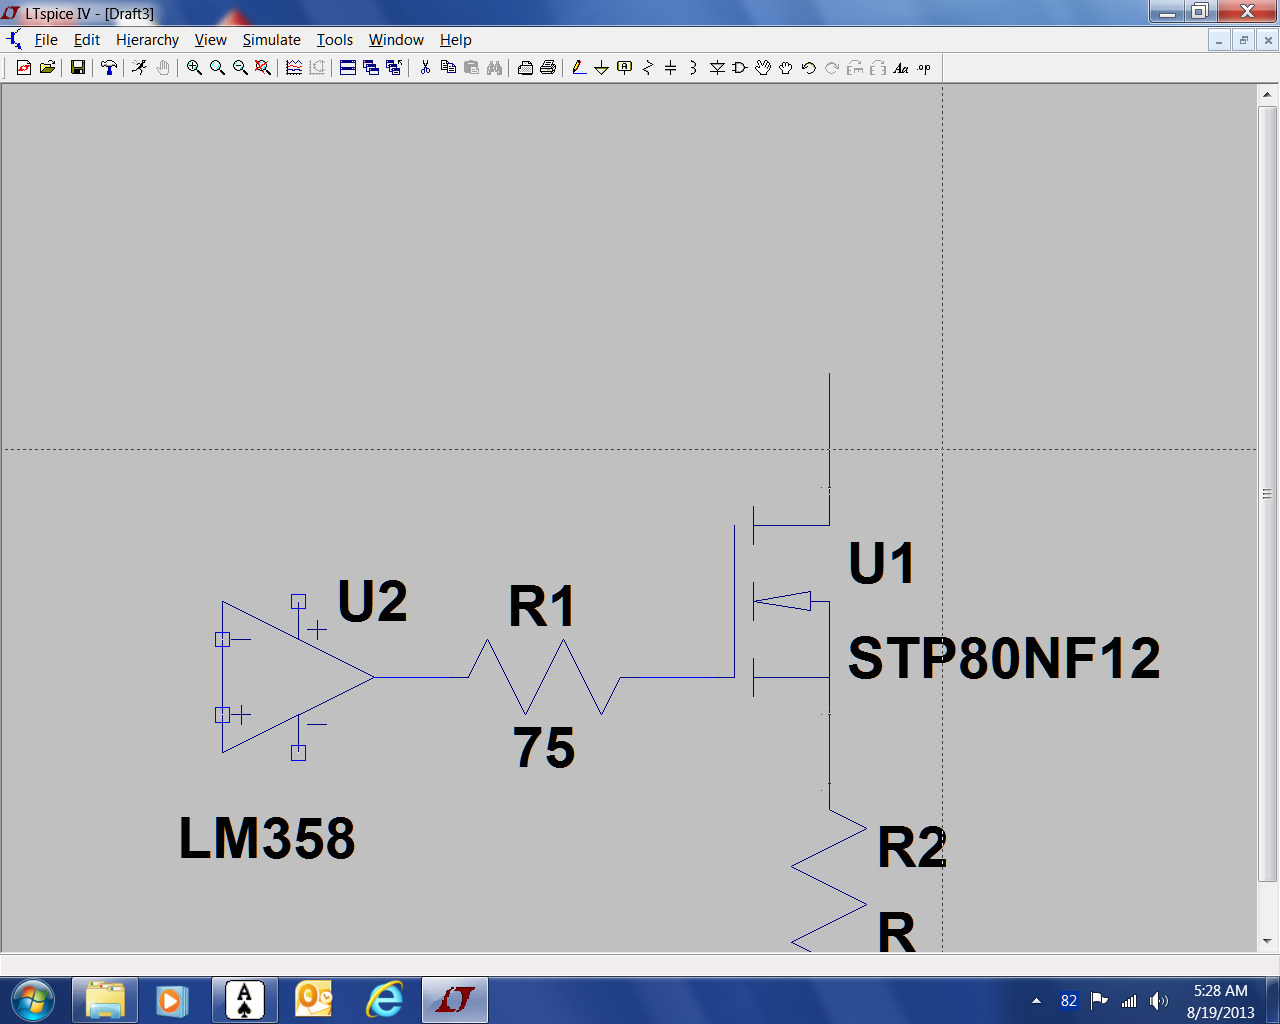The width and height of the screenshot is (1280, 1024).
Task: Open the Window menu
Action: point(396,40)
